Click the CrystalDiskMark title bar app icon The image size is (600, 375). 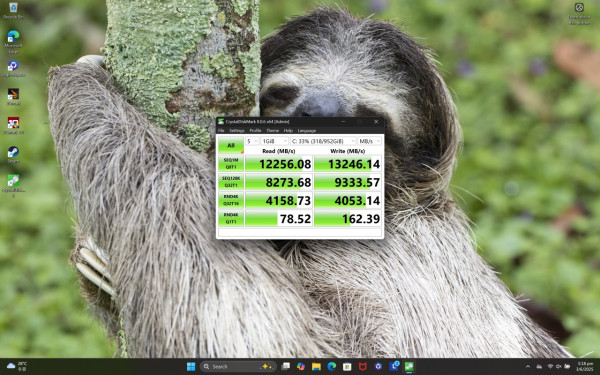(x=221, y=121)
